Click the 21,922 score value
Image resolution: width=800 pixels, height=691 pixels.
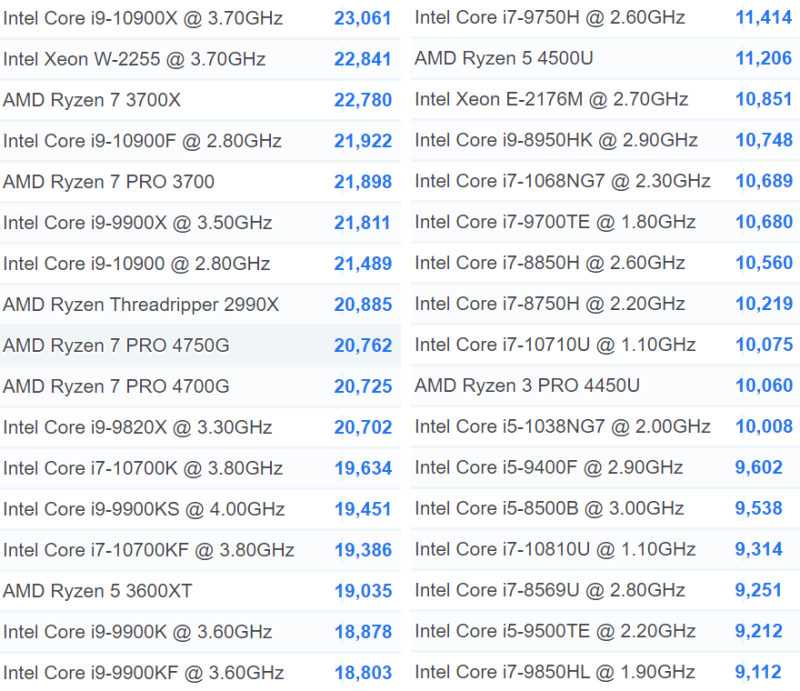tap(363, 141)
